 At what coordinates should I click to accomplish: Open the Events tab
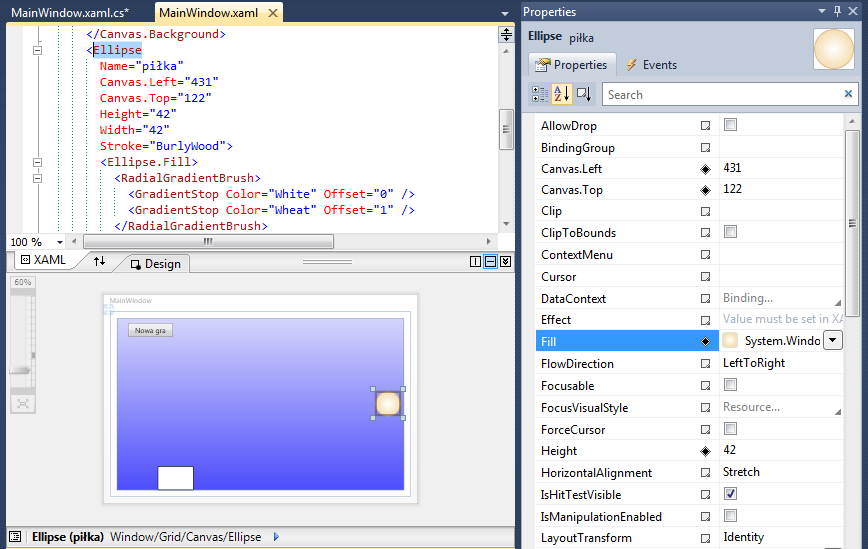pos(652,65)
